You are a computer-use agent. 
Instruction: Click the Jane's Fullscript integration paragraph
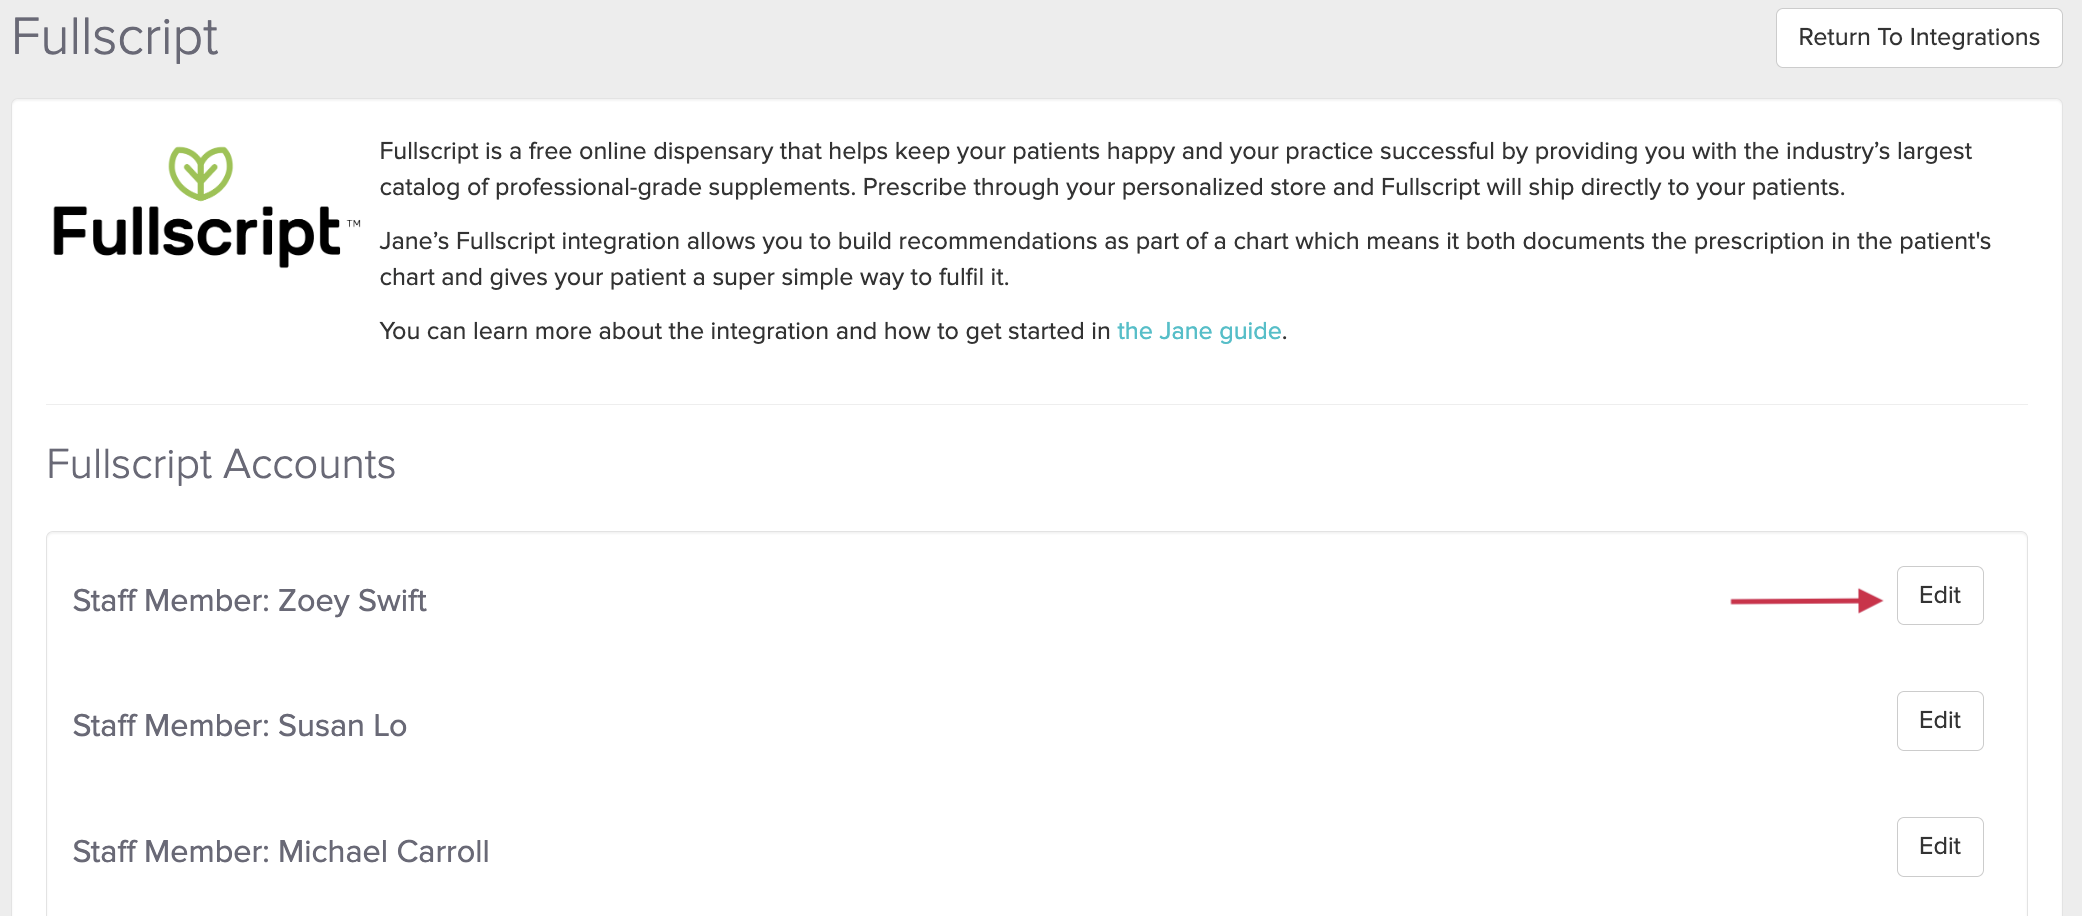(x=1184, y=259)
